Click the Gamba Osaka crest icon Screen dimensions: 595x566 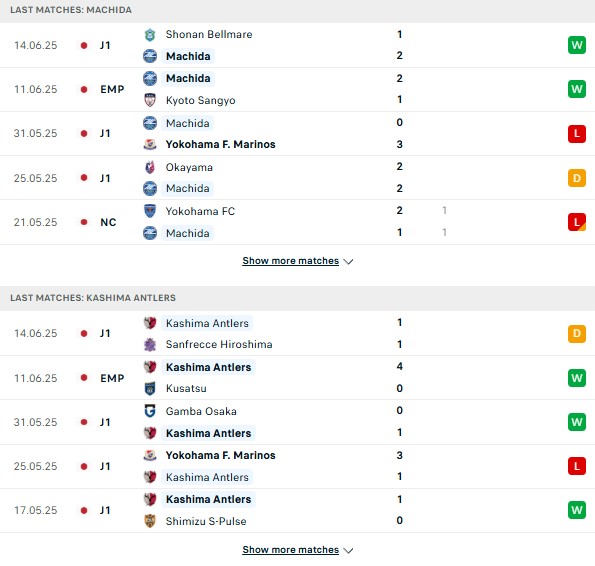click(x=150, y=411)
